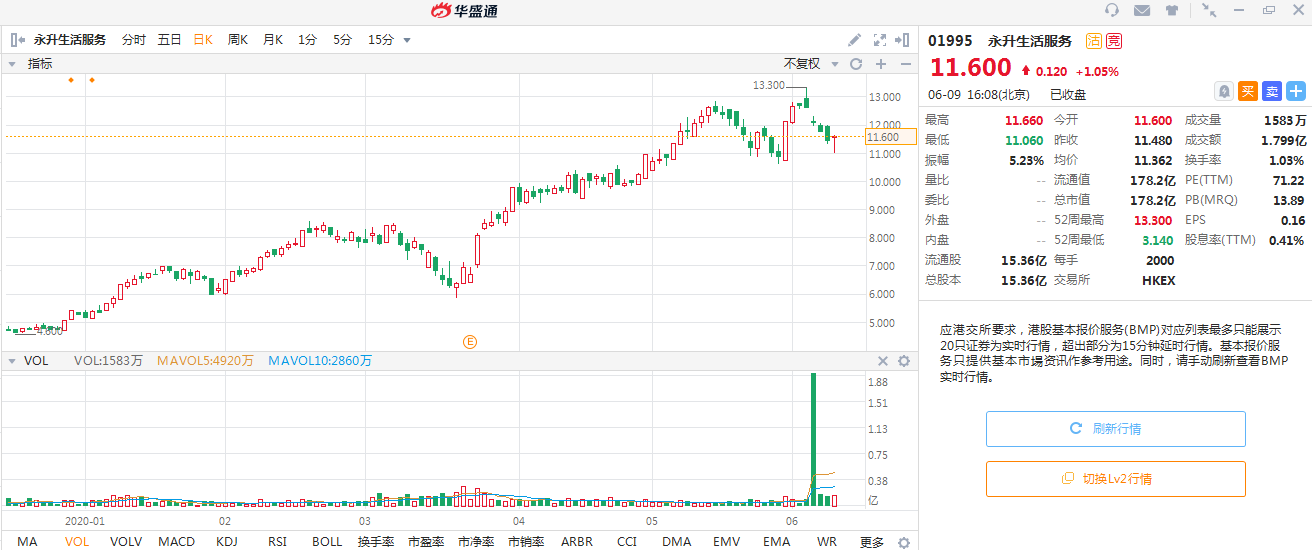The width and height of the screenshot is (1312, 550).
Task: Switch to 1分 one-minute chart
Action: pyautogui.click(x=307, y=40)
